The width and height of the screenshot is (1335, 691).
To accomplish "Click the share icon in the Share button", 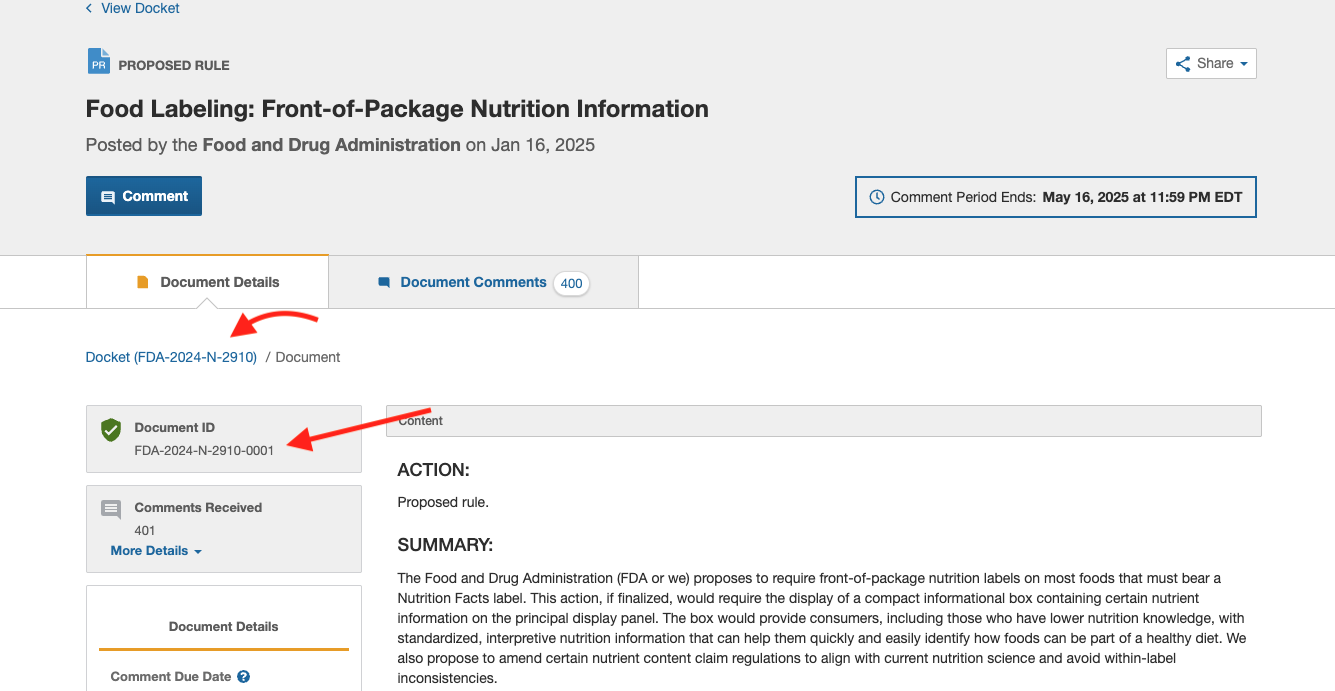I will (1183, 64).
